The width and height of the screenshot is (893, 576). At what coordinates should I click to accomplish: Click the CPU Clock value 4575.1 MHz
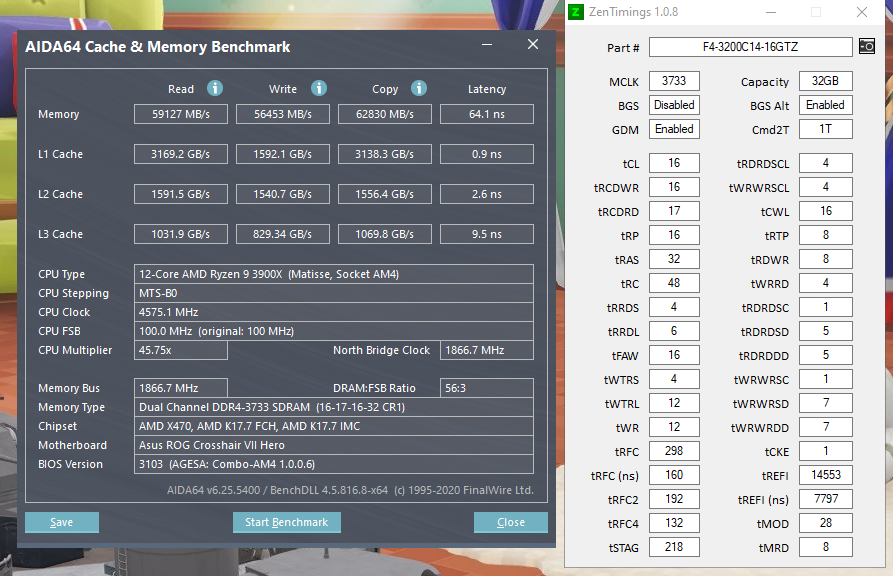tap(334, 312)
